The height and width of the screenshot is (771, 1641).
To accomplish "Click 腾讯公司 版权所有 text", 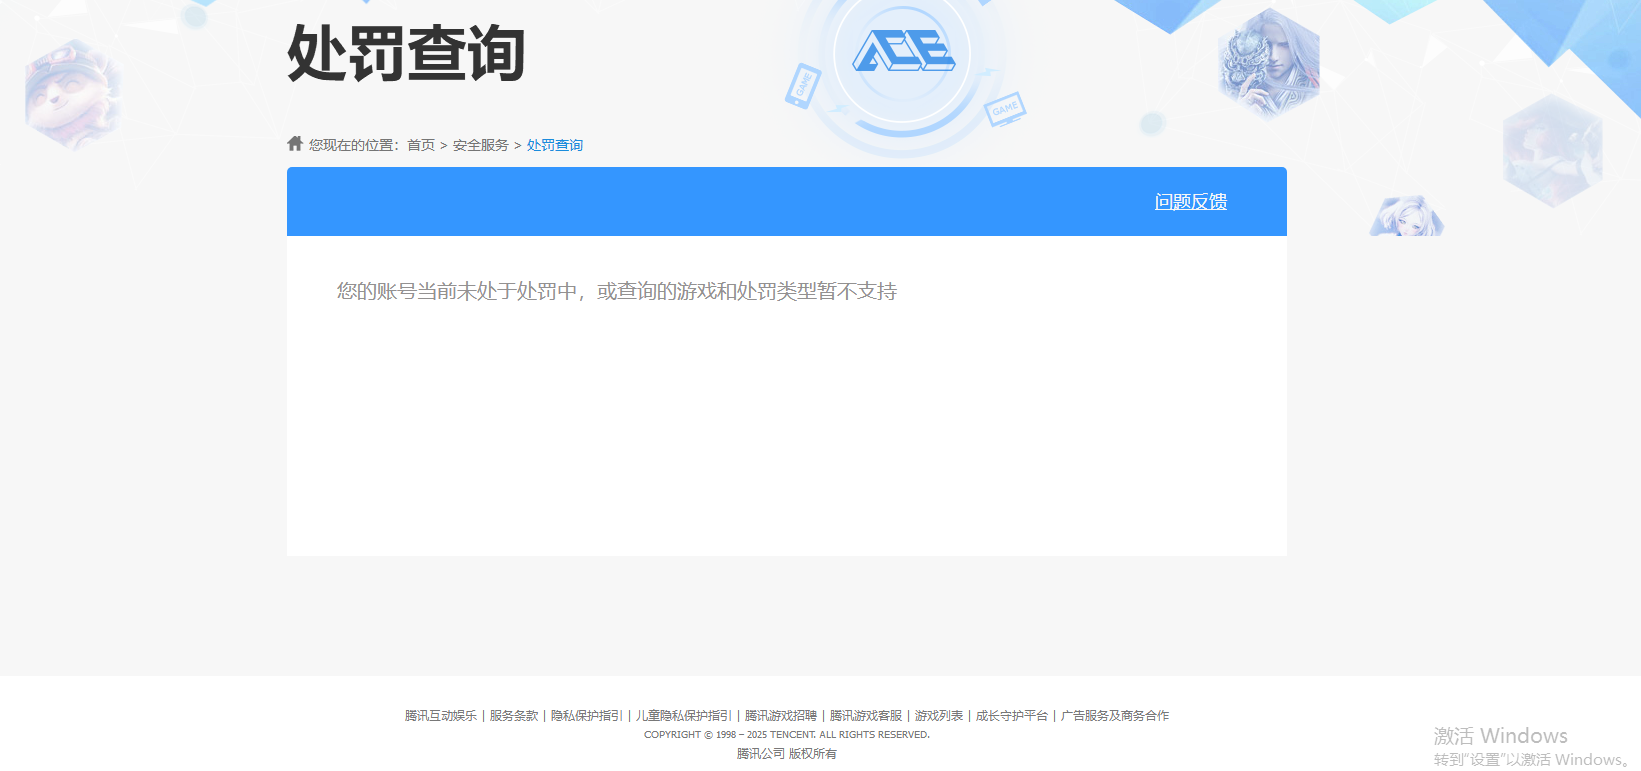I will (787, 754).
